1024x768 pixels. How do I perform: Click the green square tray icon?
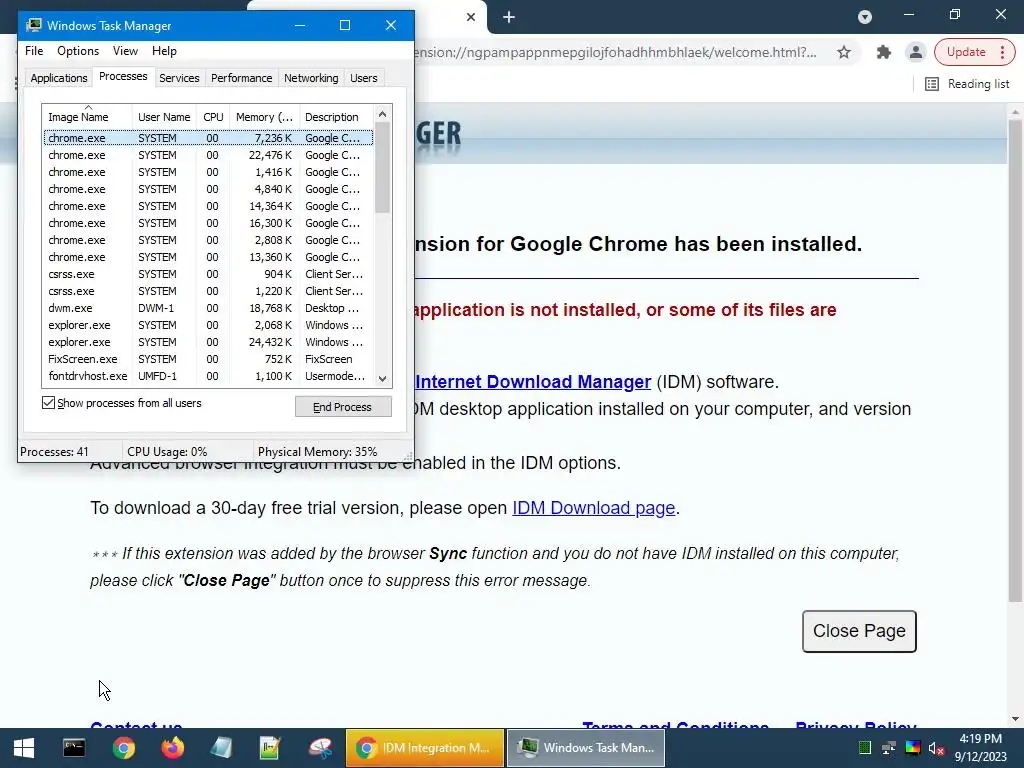coord(865,748)
